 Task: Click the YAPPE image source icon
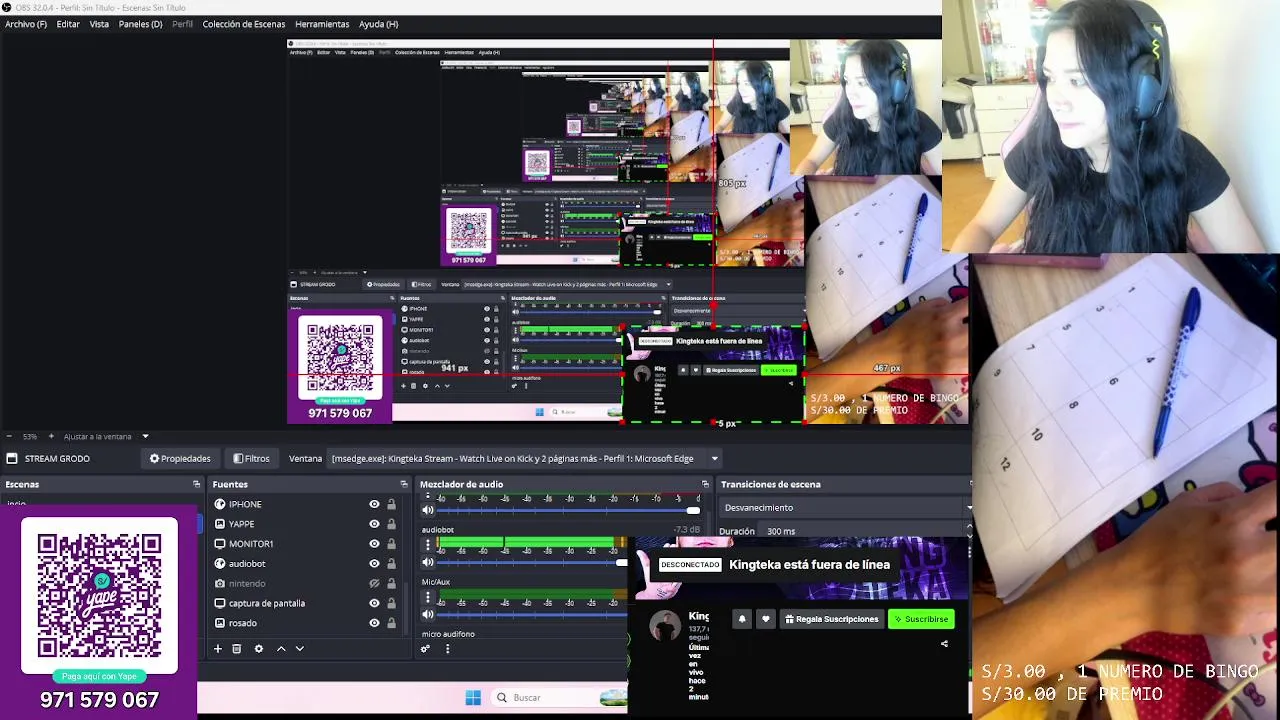click(x=220, y=524)
